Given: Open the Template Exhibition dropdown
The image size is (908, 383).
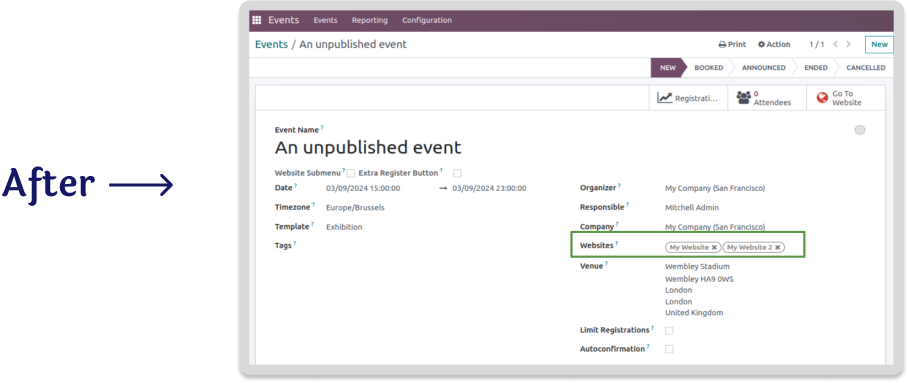Looking at the screenshot, I should pyautogui.click(x=344, y=227).
